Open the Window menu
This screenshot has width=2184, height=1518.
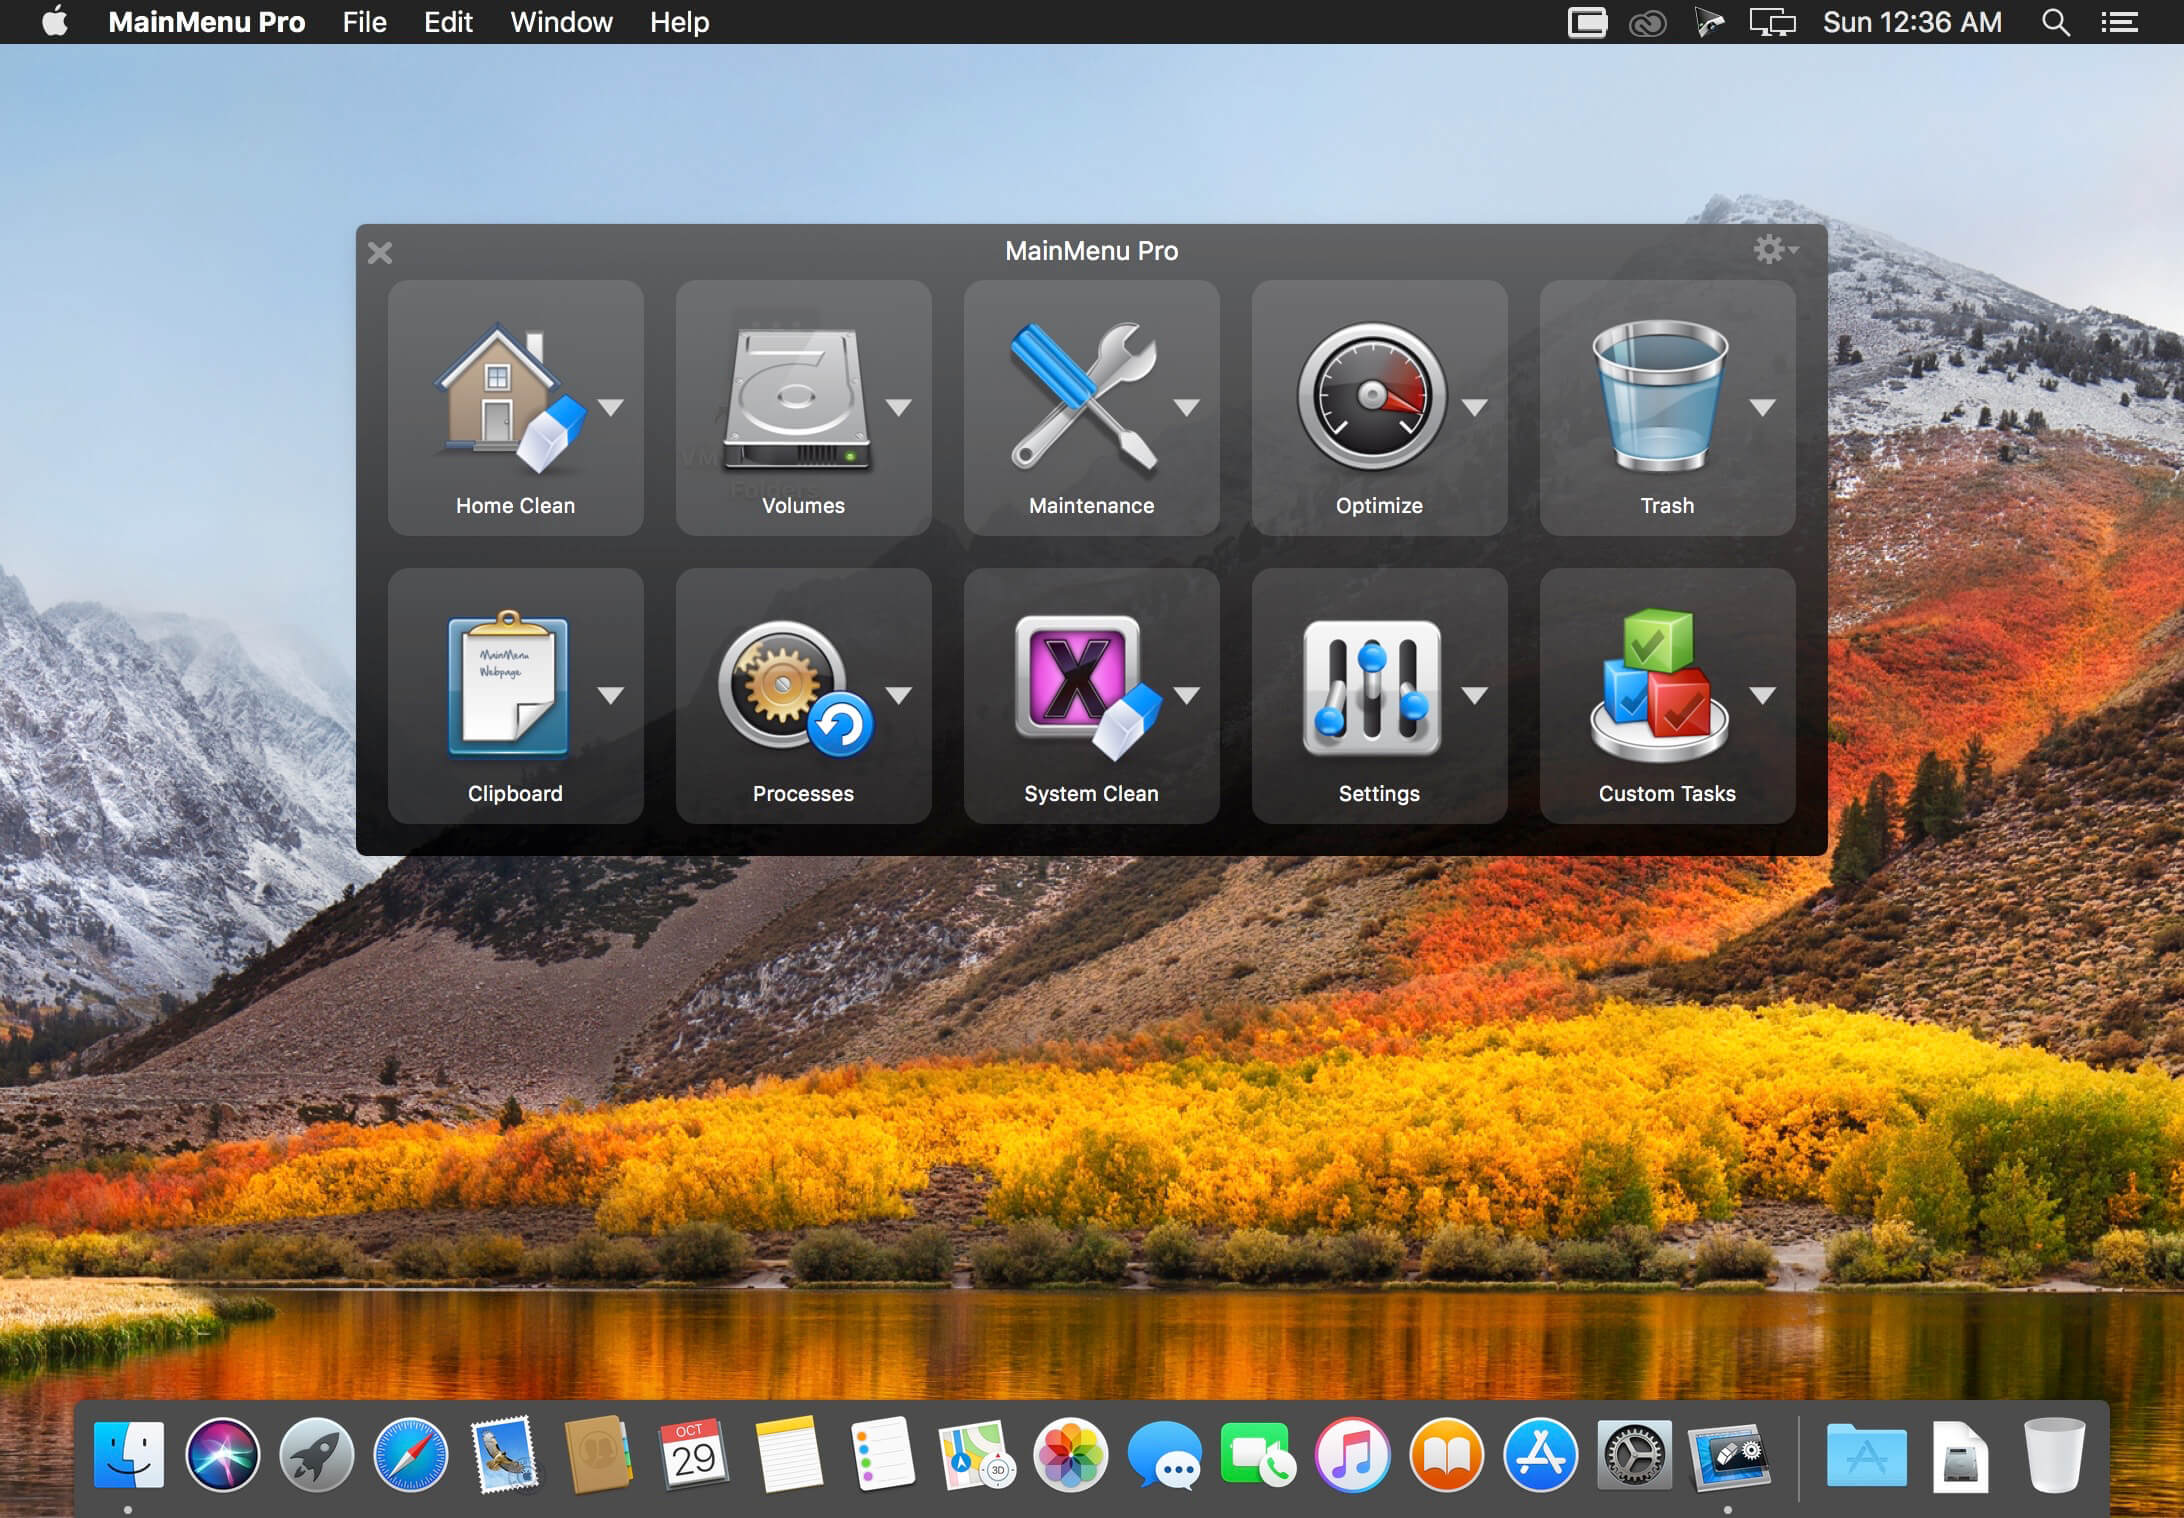coord(561,22)
